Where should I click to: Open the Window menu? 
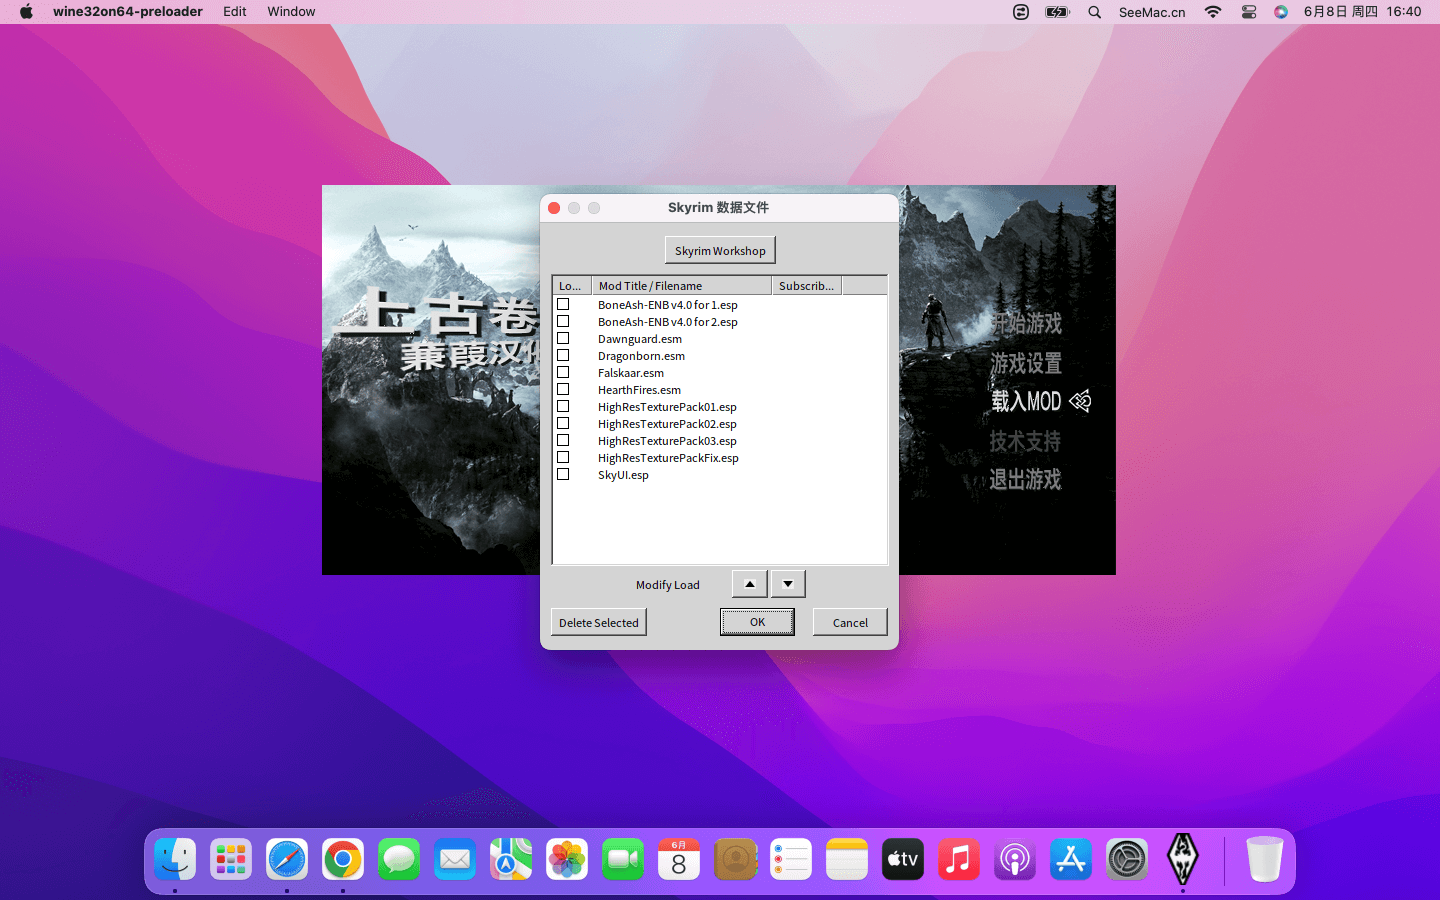(x=291, y=12)
